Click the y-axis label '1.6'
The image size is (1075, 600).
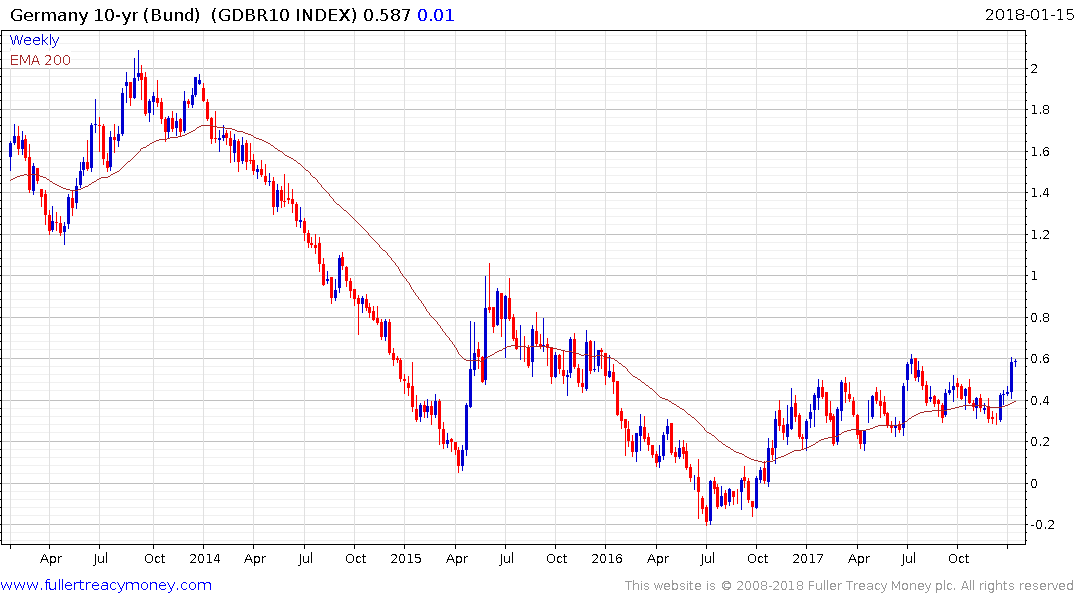pyautogui.click(x=1039, y=152)
